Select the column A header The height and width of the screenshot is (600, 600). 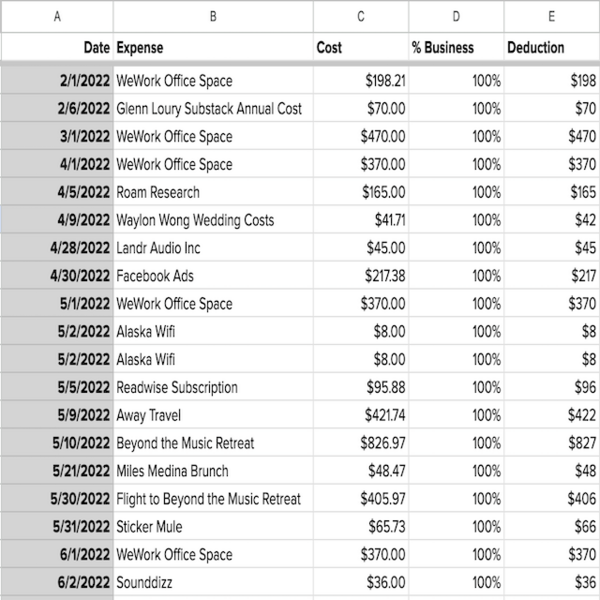56,17
